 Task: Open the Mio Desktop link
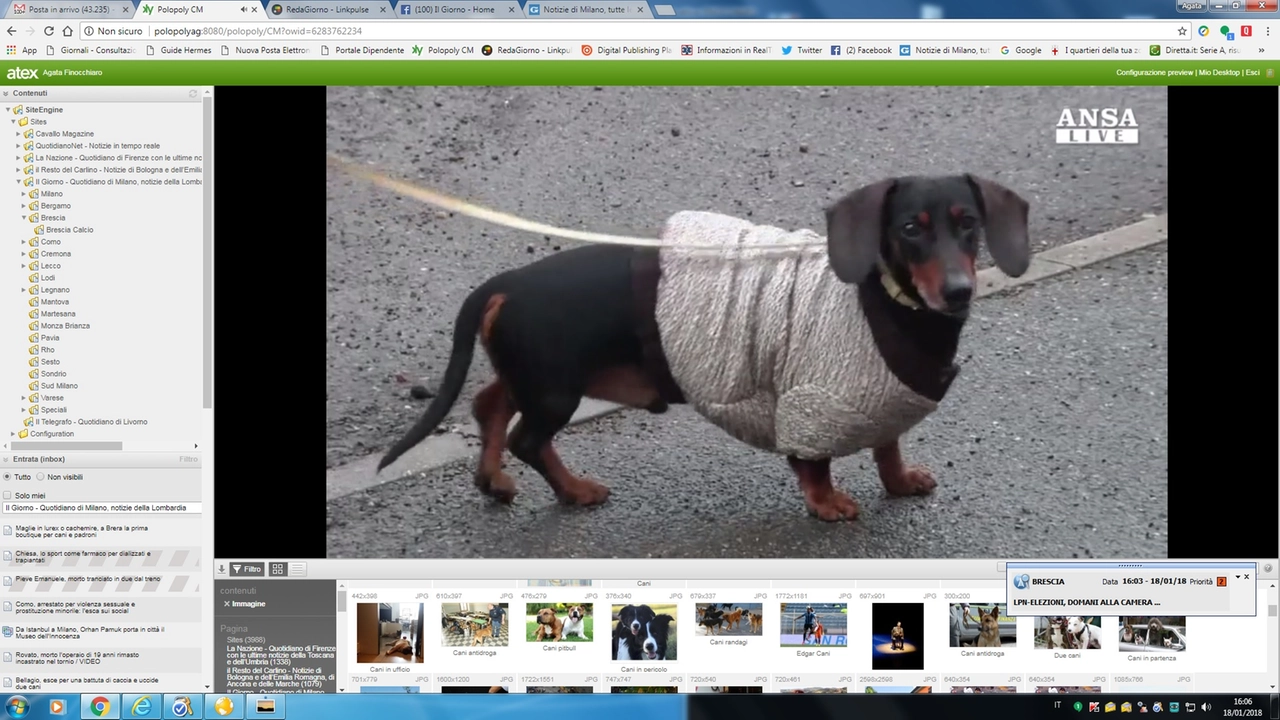tap(1219, 73)
